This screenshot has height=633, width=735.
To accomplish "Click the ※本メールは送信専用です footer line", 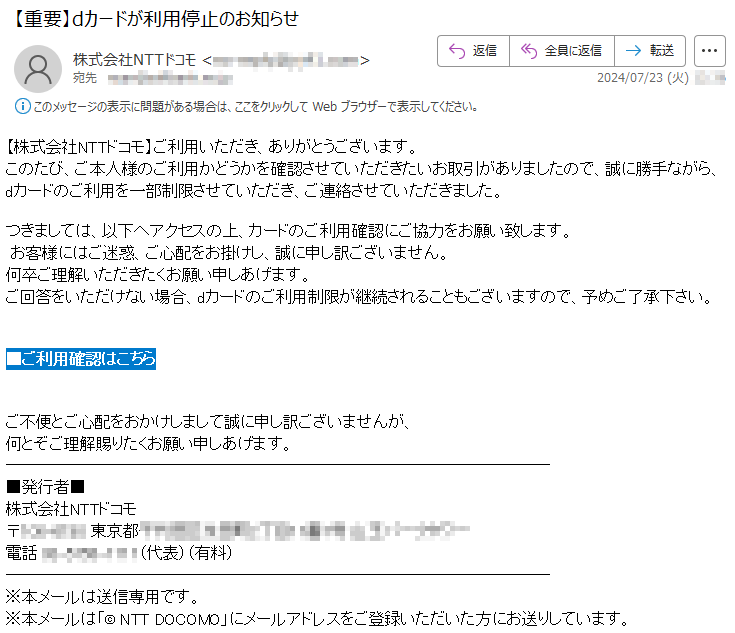I will (x=103, y=596).
